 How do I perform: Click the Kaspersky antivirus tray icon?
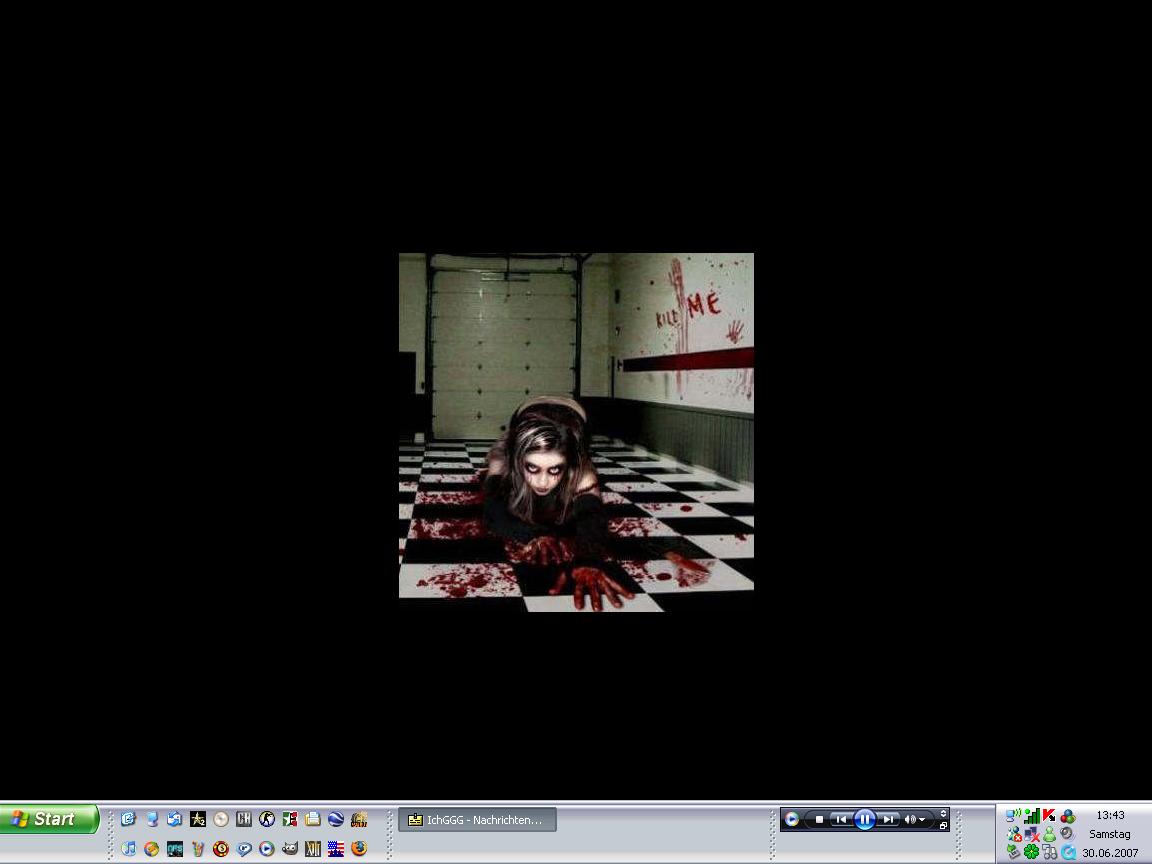(1049, 815)
